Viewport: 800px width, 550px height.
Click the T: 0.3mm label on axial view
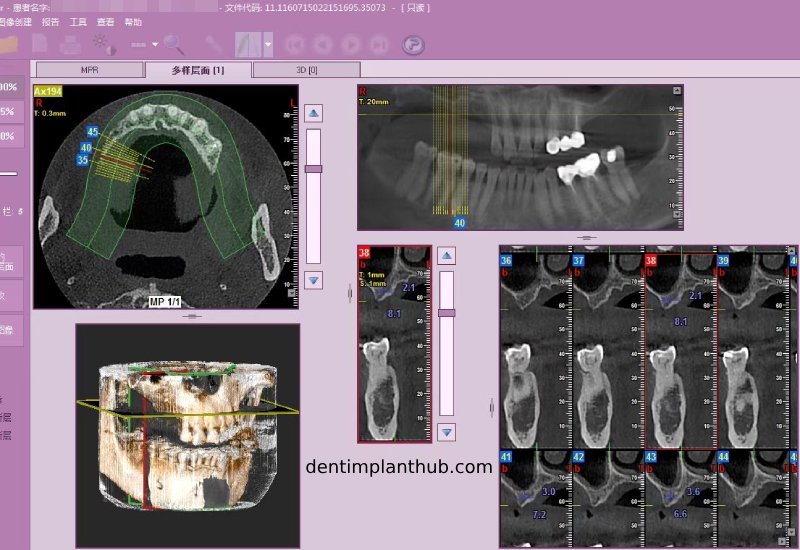[51, 113]
